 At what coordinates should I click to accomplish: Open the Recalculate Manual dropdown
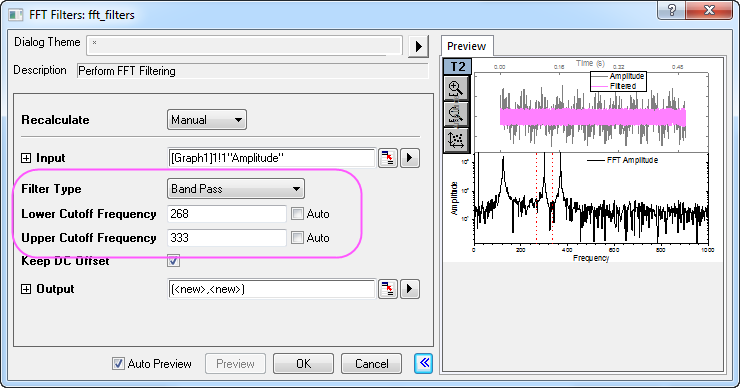click(207, 120)
